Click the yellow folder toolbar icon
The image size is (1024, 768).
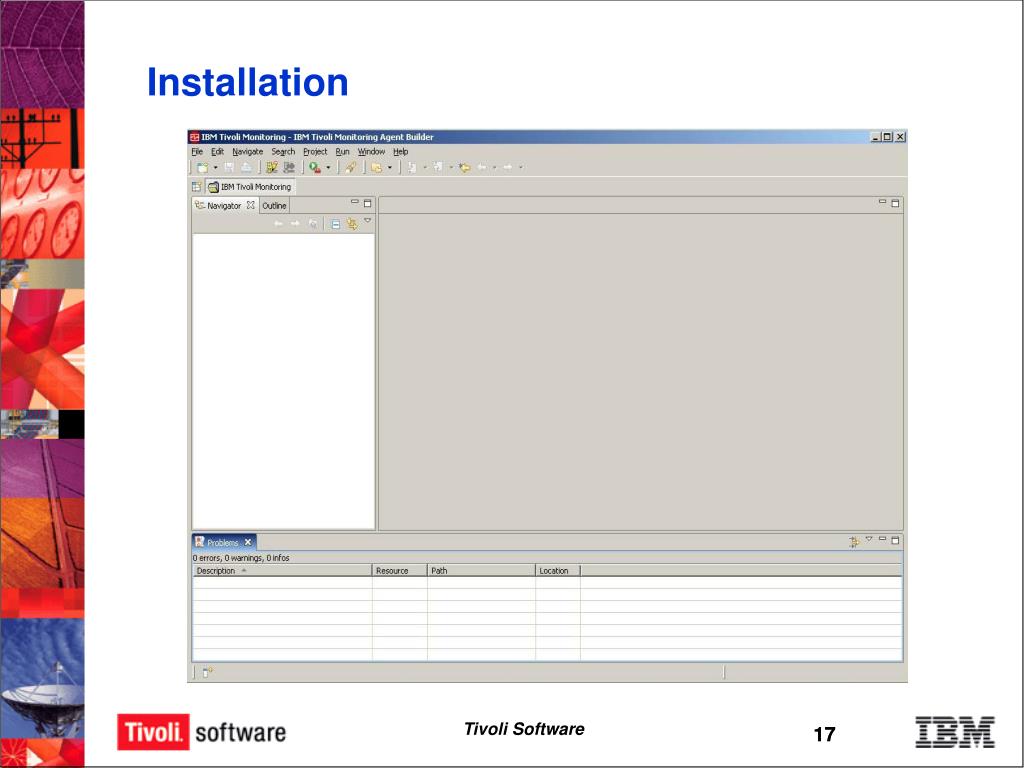(x=376, y=168)
